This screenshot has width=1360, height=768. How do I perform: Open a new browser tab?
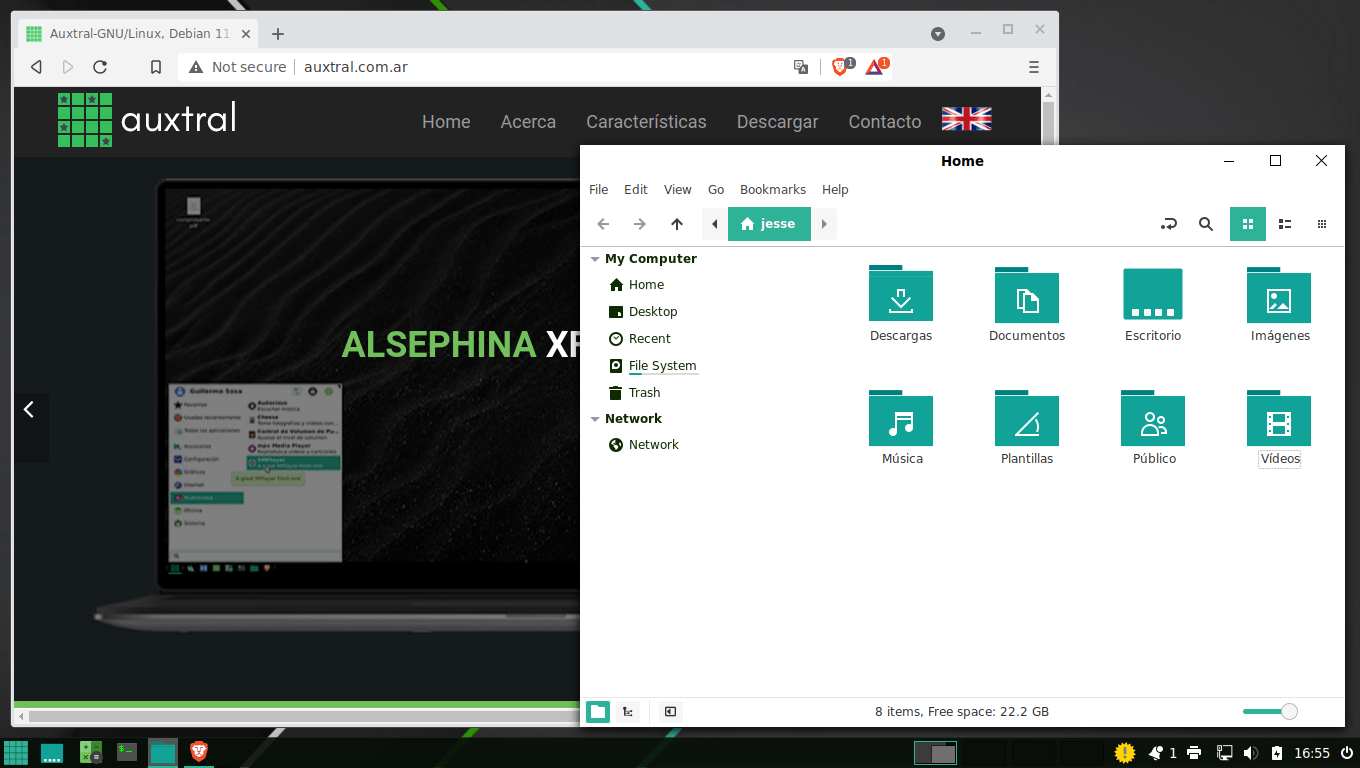coord(278,34)
